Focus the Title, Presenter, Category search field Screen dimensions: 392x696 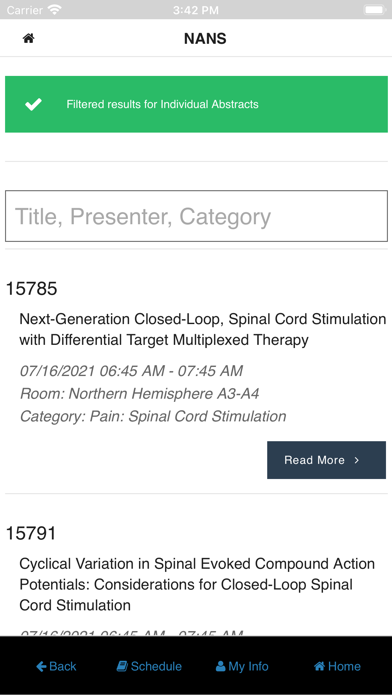(196, 216)
